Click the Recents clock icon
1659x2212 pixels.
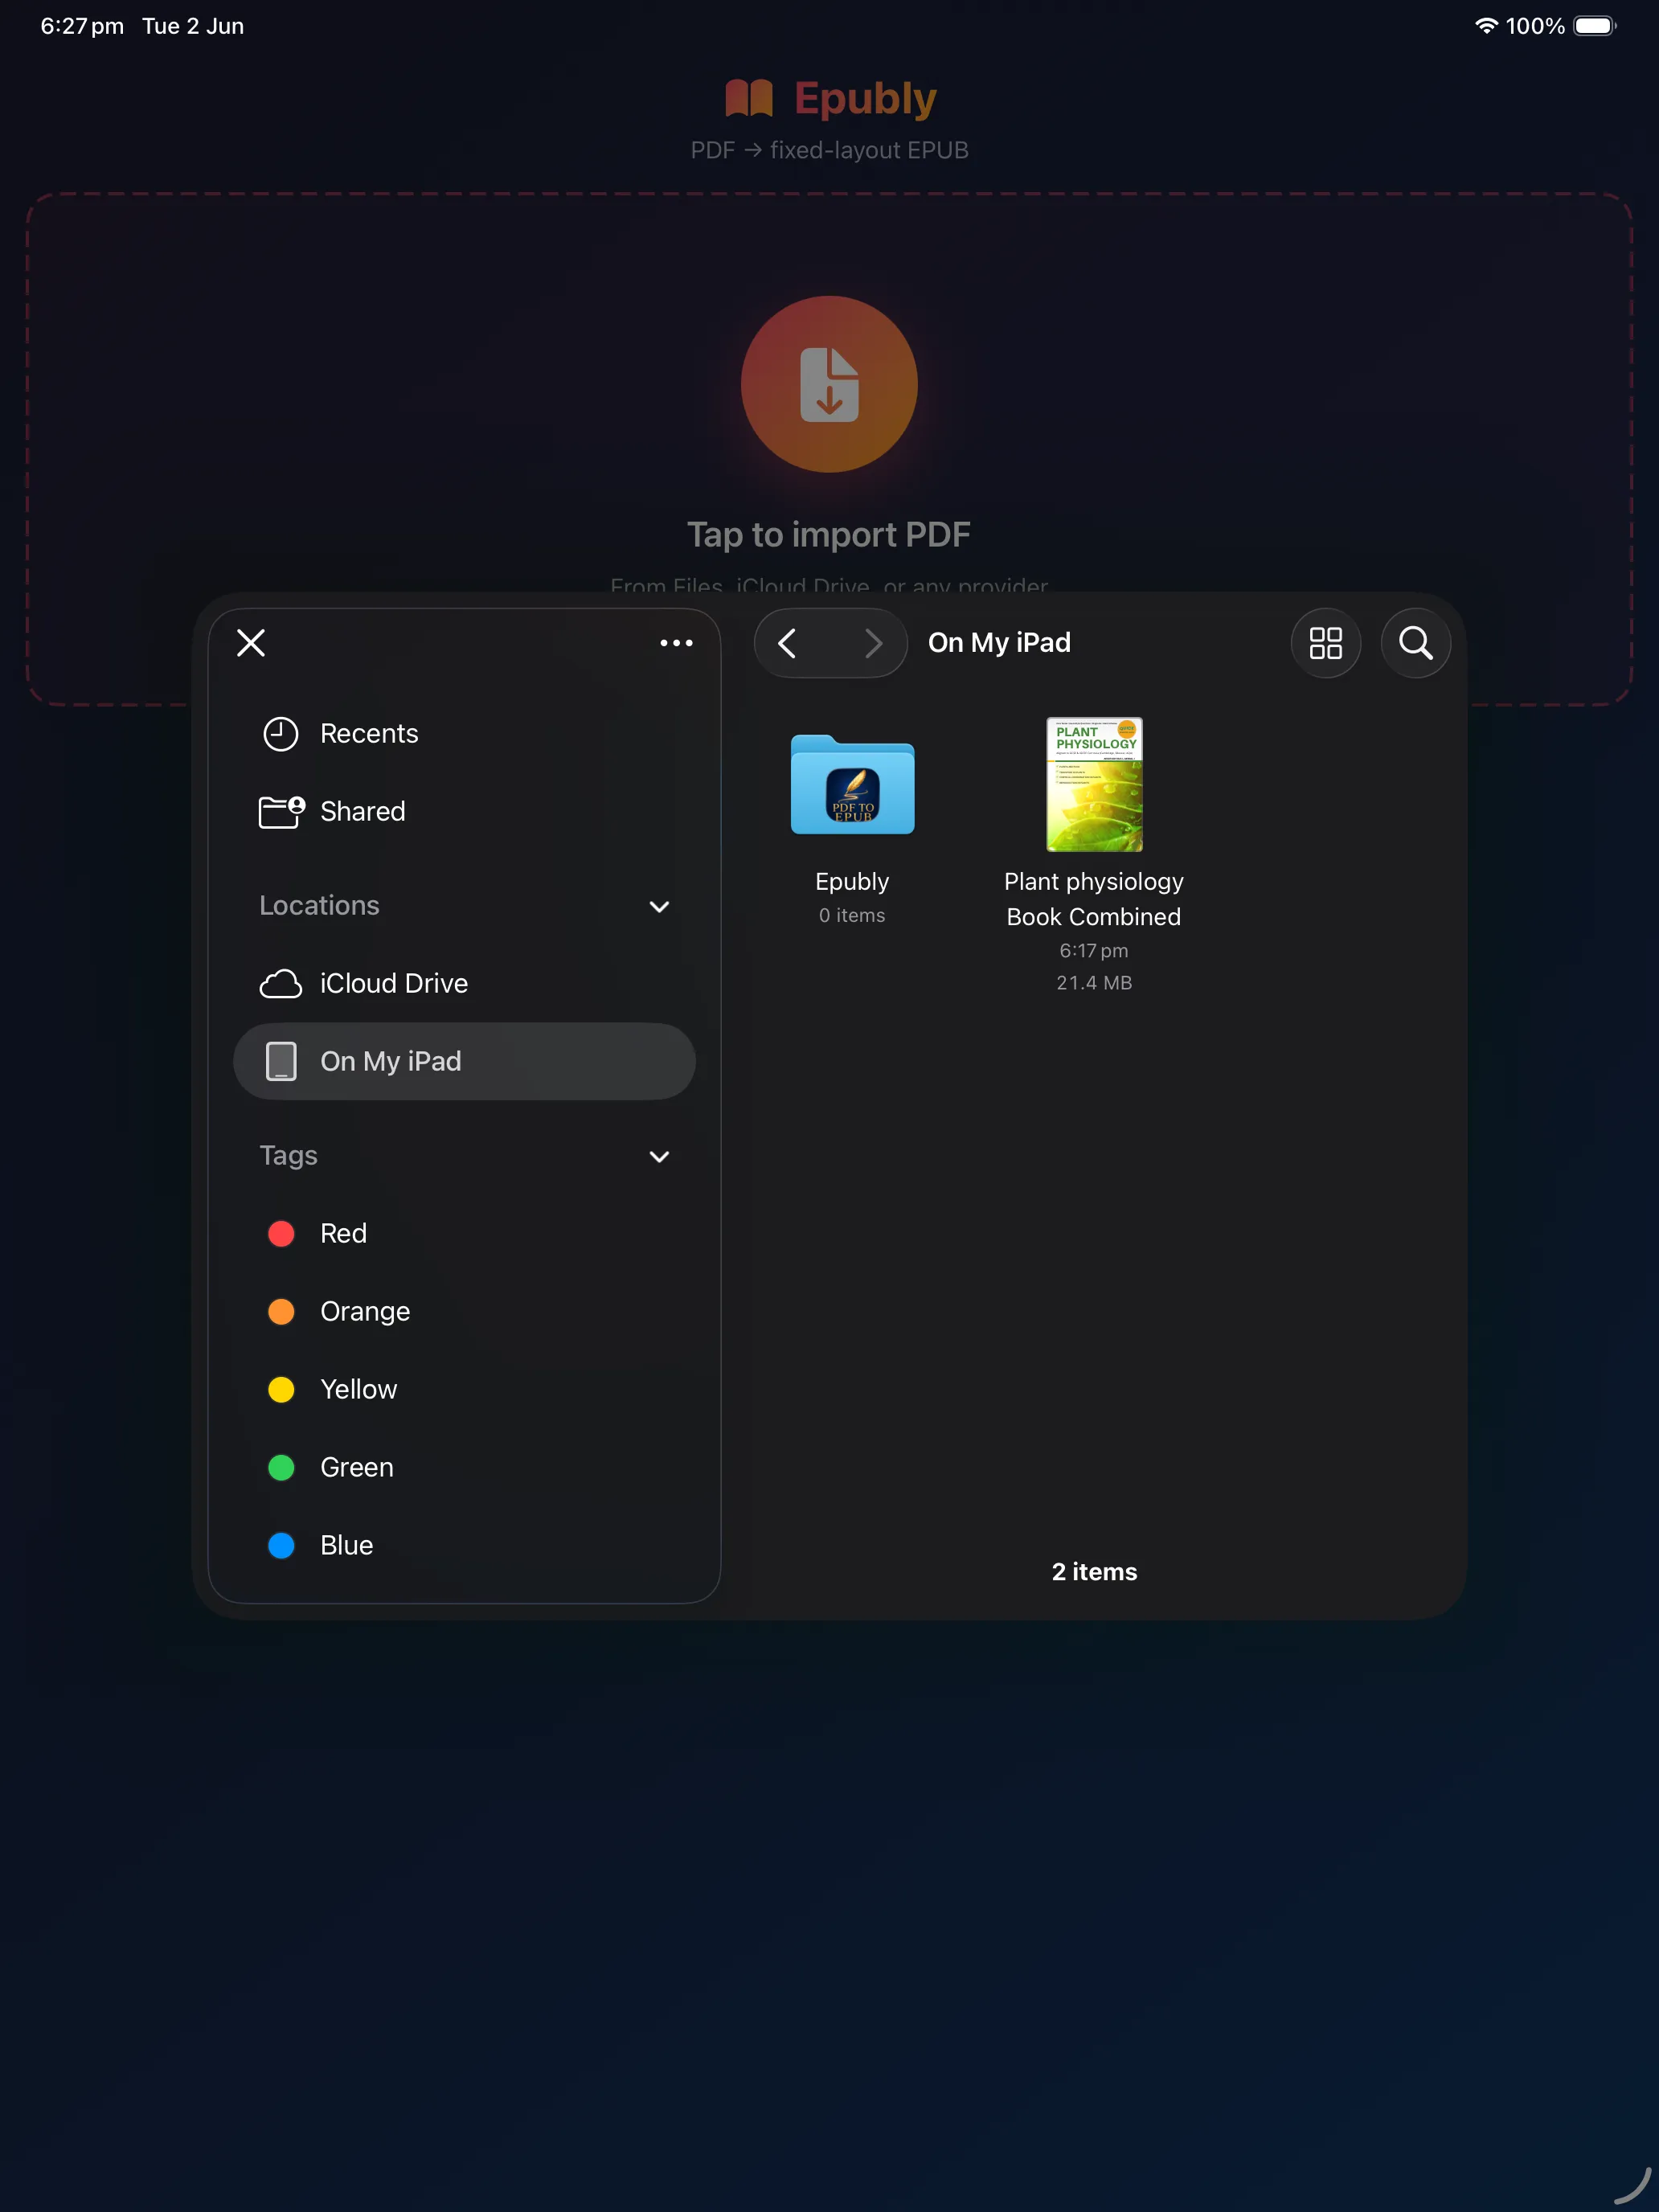[281, 733]
